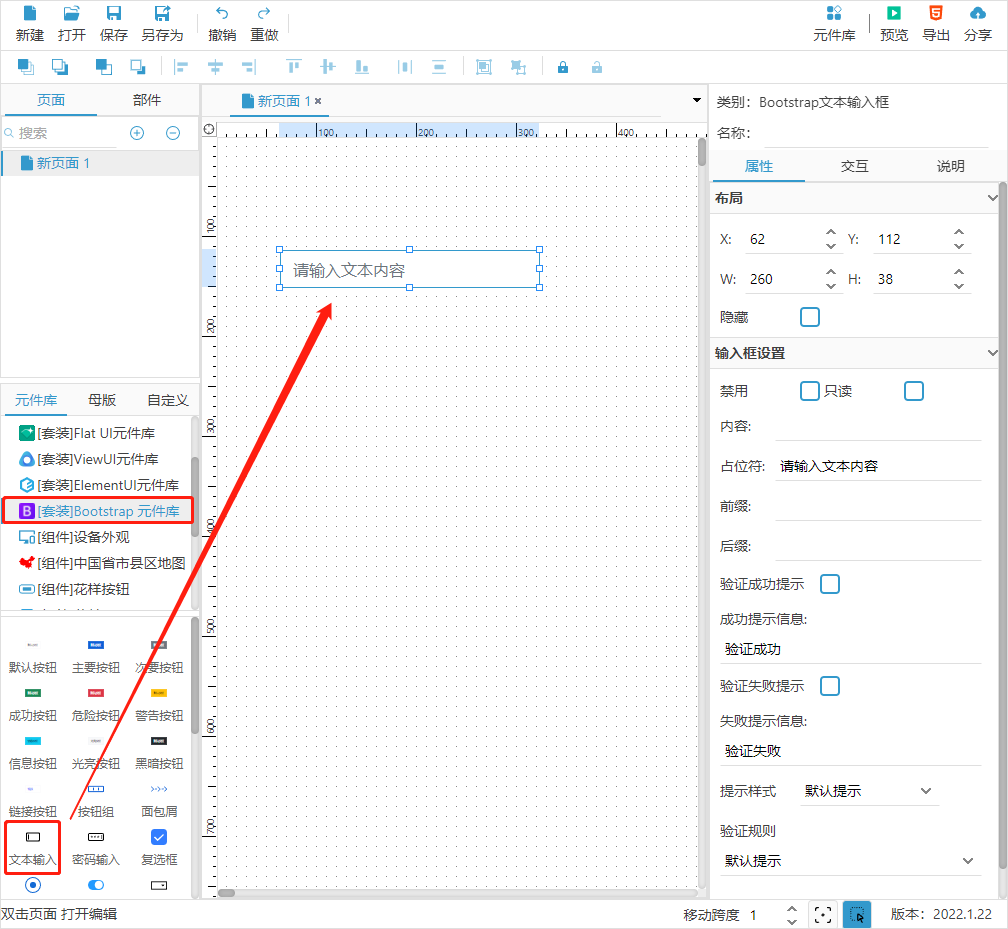Screen dimensions: 1008x929
Task: Switch to the 自定义 tab
Action: tap(168, 400)
